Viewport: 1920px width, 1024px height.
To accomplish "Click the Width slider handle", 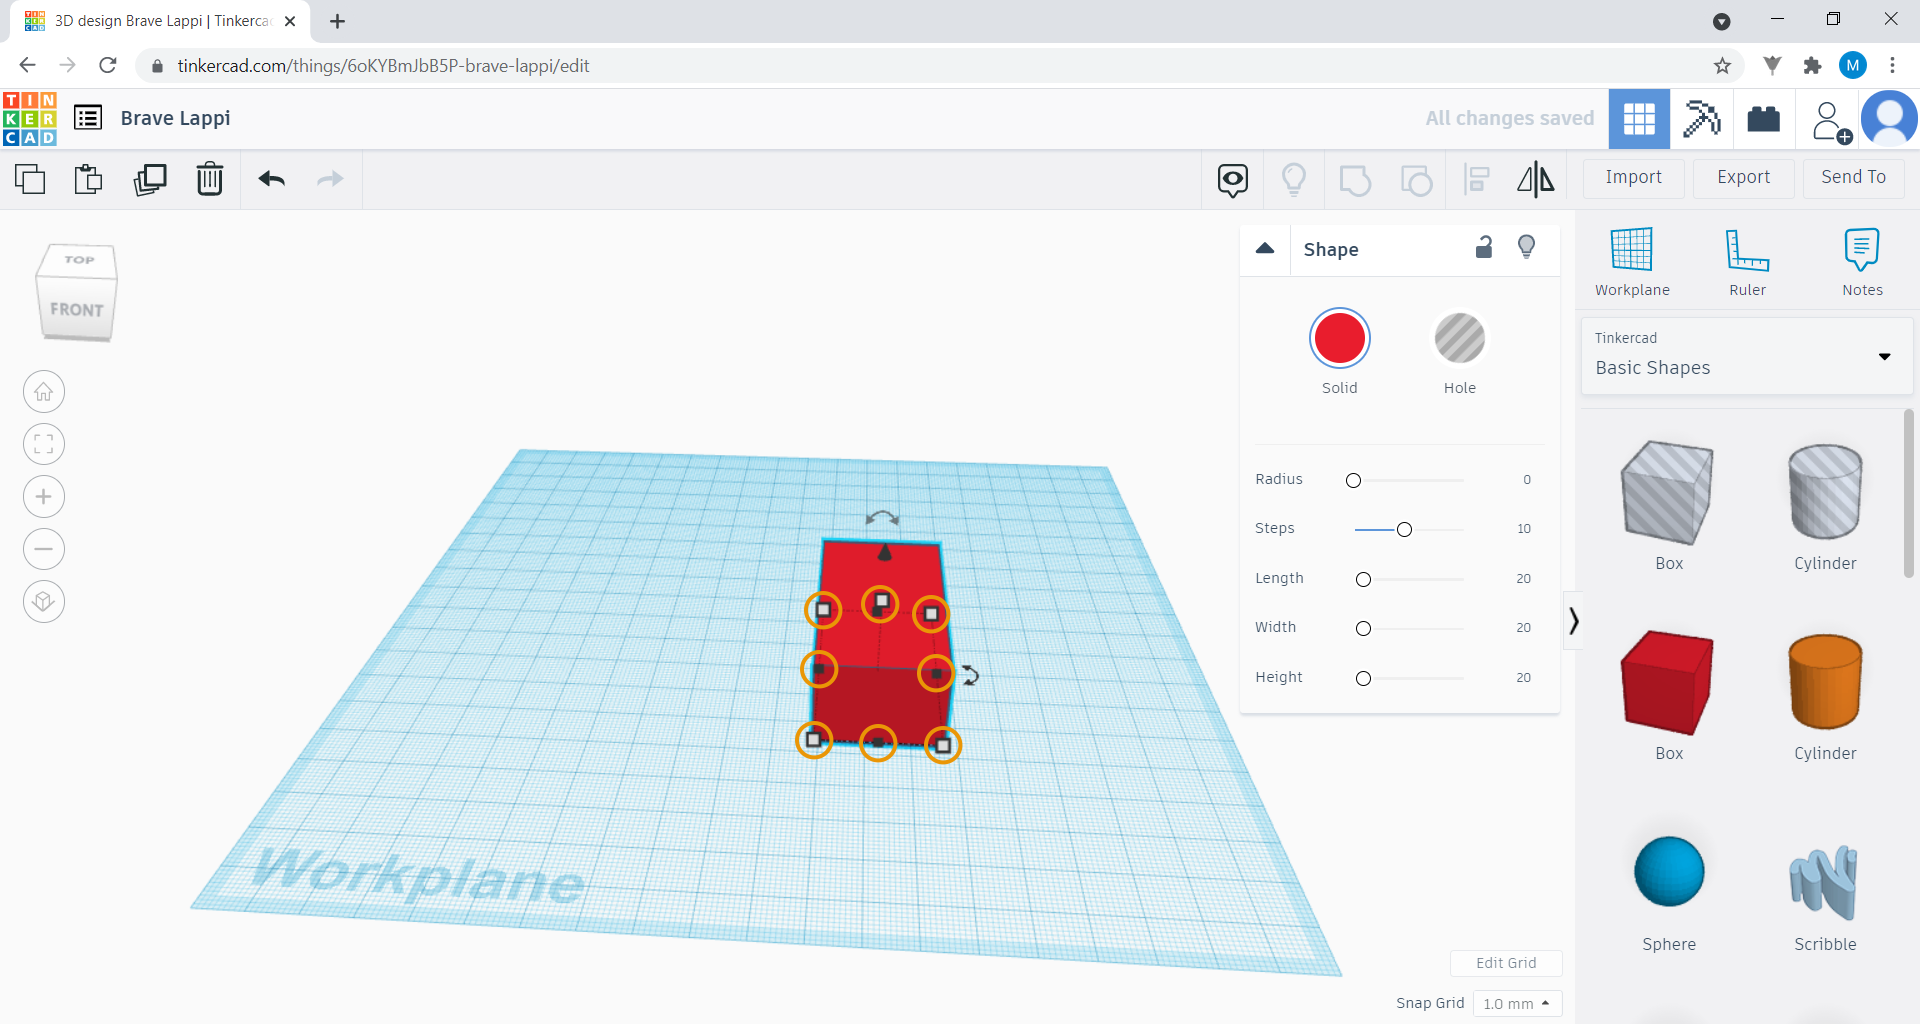I will 1363,629.
